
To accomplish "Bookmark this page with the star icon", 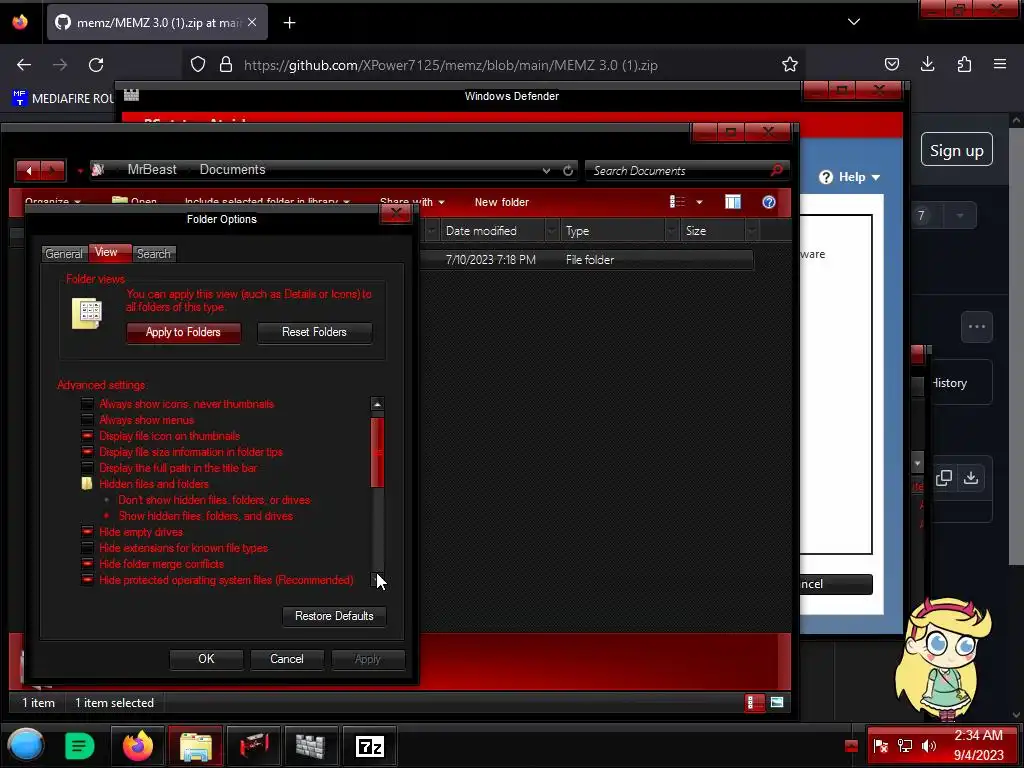I will (x=790, y=64).
